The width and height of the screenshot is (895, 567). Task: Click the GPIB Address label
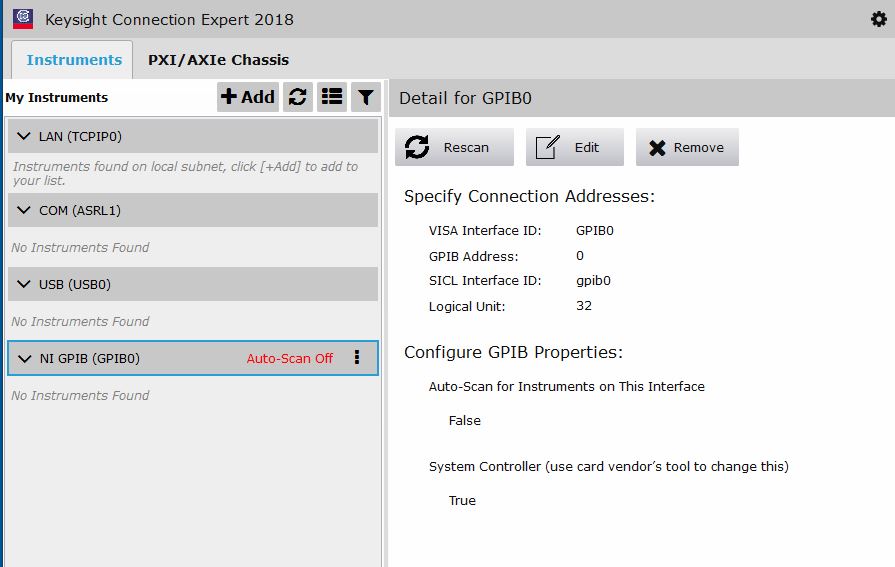click(473, 256)
